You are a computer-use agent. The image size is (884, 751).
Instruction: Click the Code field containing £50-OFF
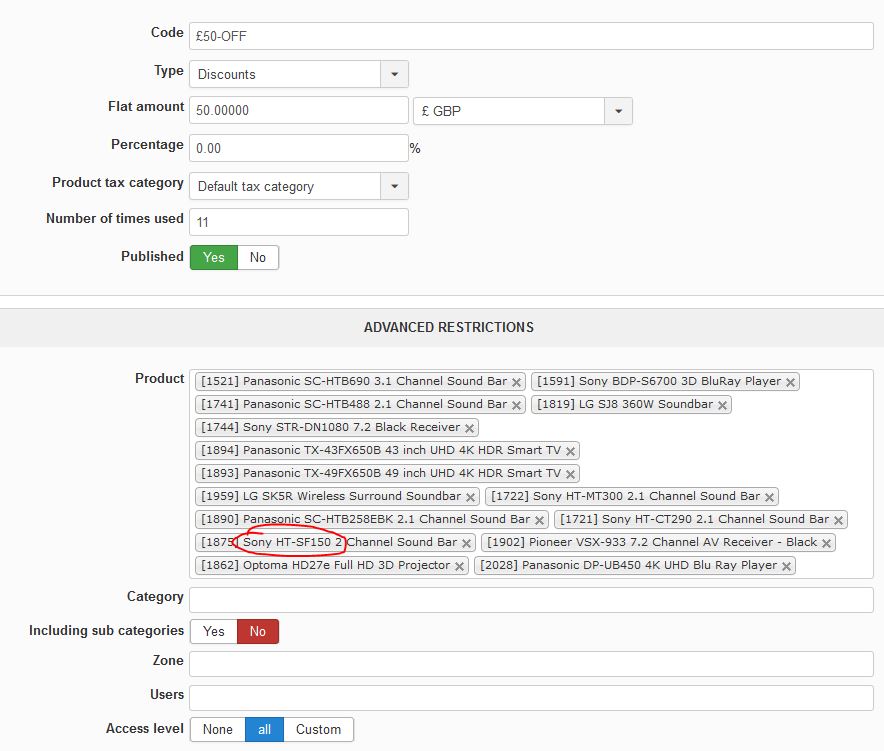click(x=530, y=36)
